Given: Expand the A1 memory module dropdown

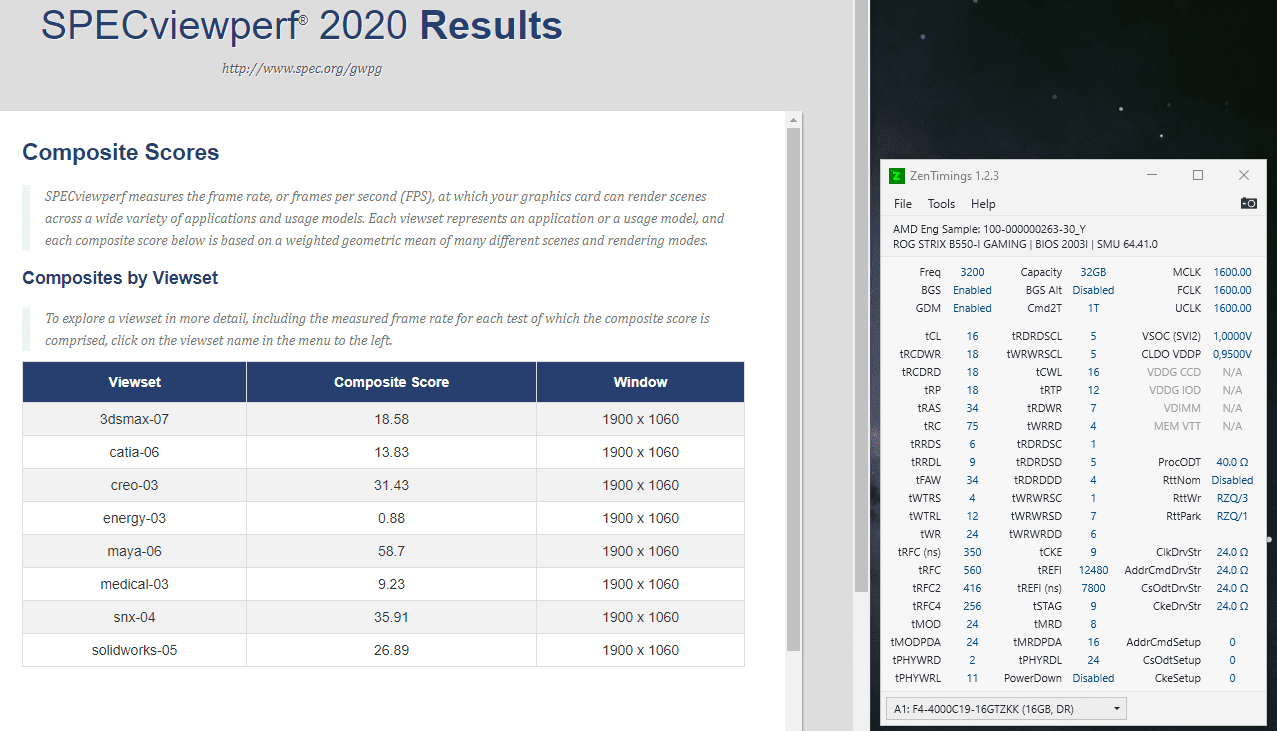Looking at the screenshot, I should pos(1006,709).
